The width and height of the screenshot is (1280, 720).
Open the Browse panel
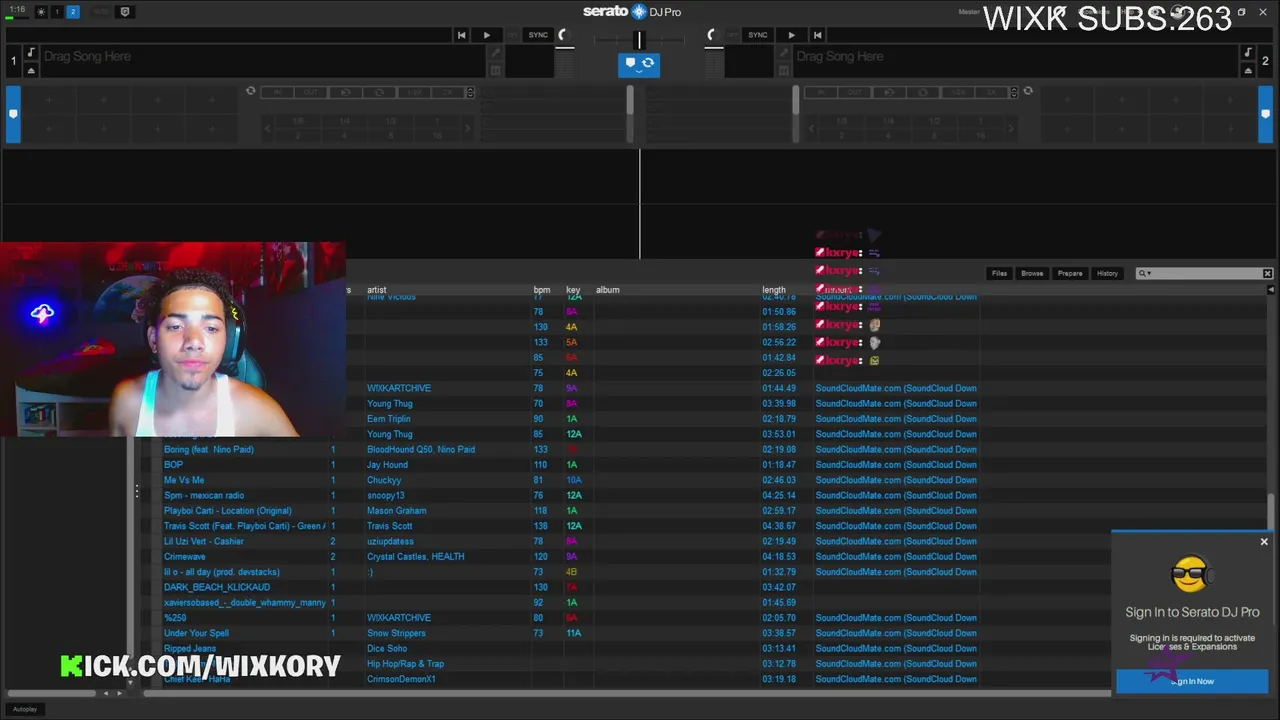click(x=1032, y=273)
